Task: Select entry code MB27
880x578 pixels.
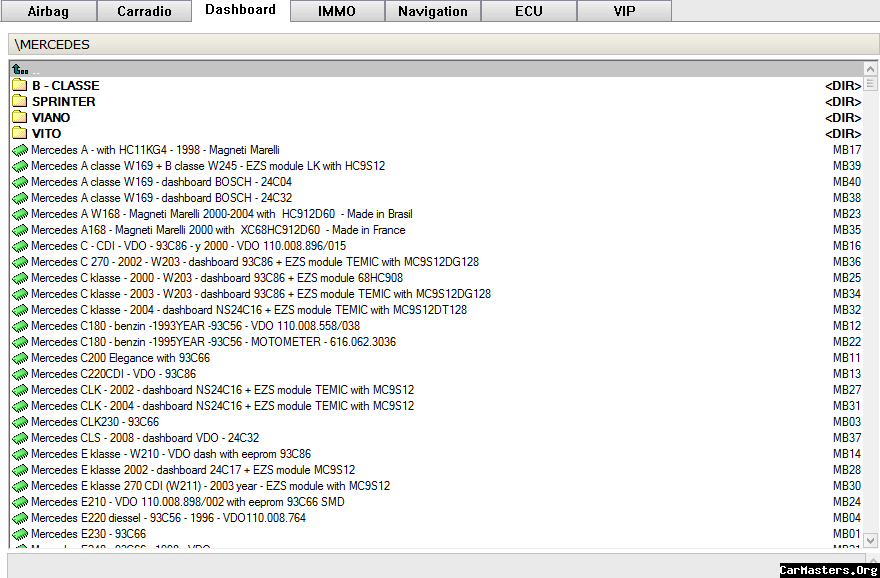Action: click(x=847, y=390)
